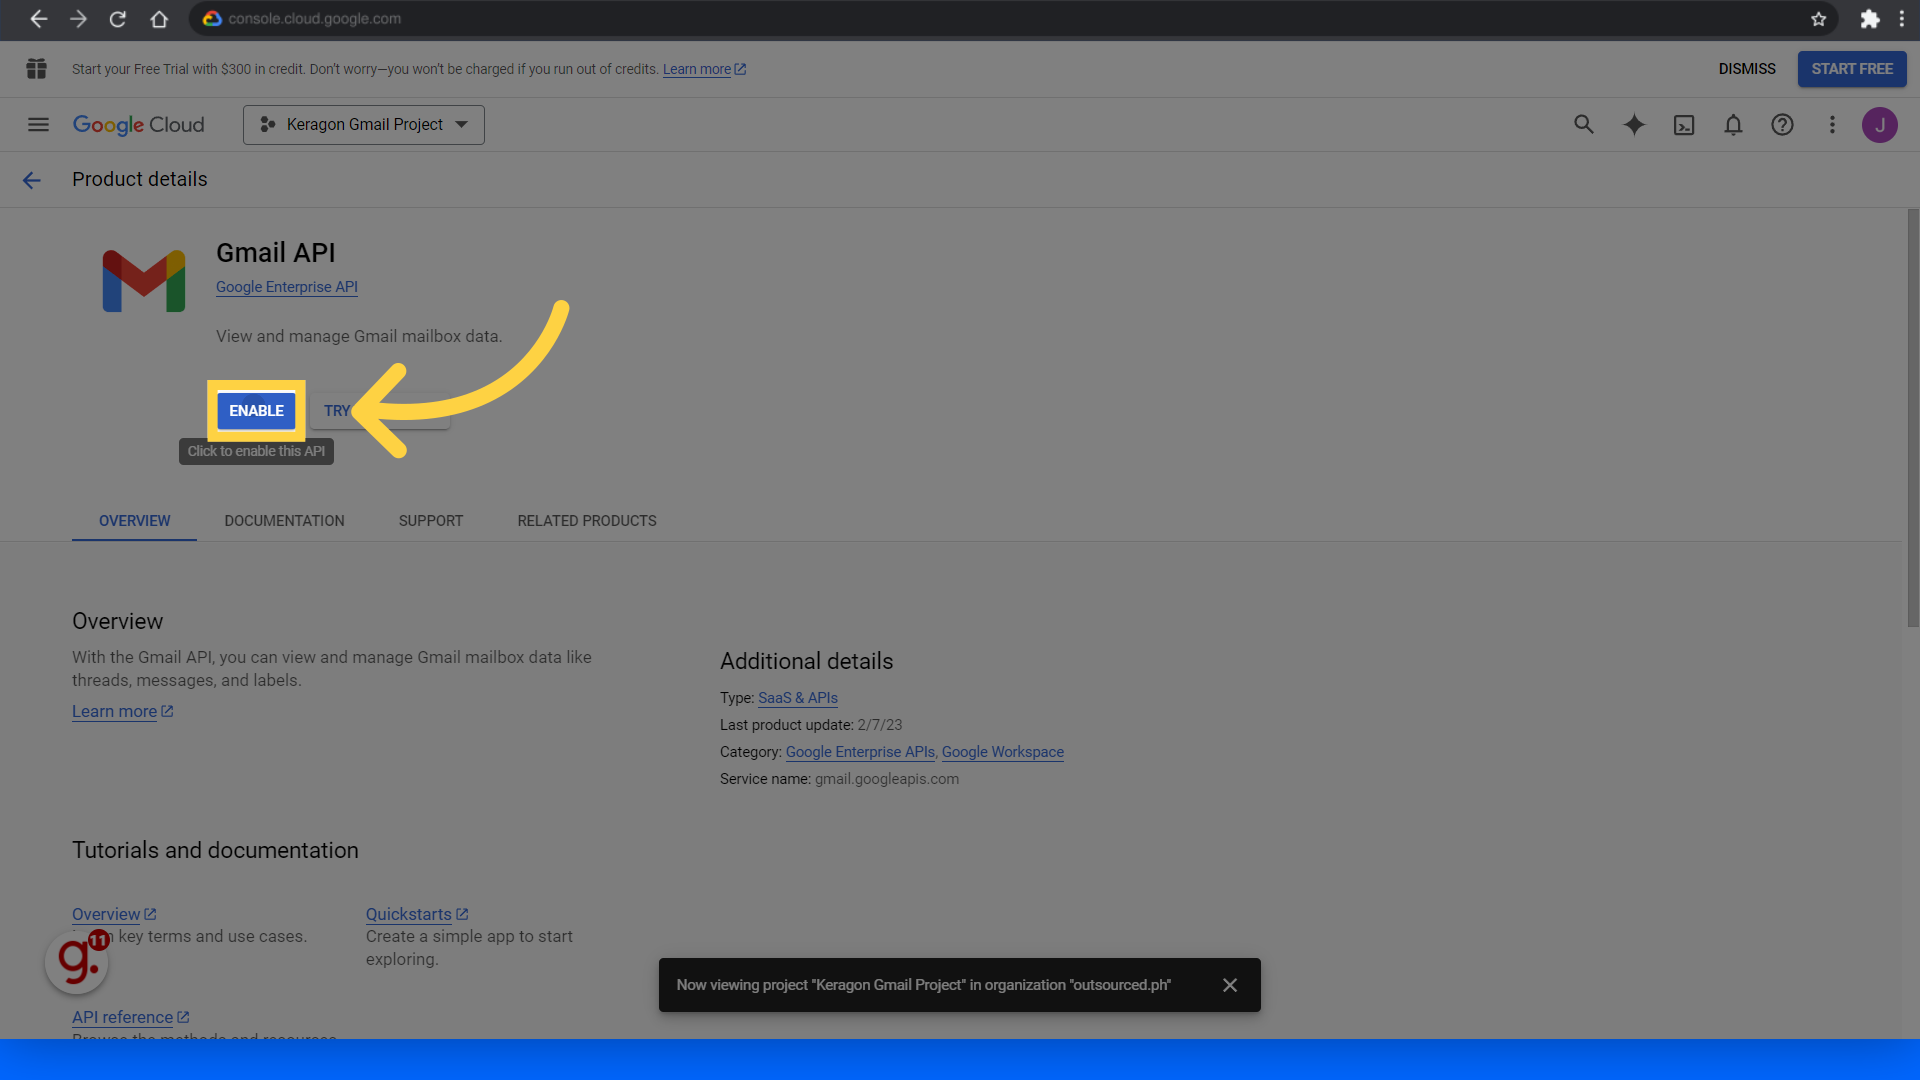Open the SaaS & APIs type link

[798, 698]
